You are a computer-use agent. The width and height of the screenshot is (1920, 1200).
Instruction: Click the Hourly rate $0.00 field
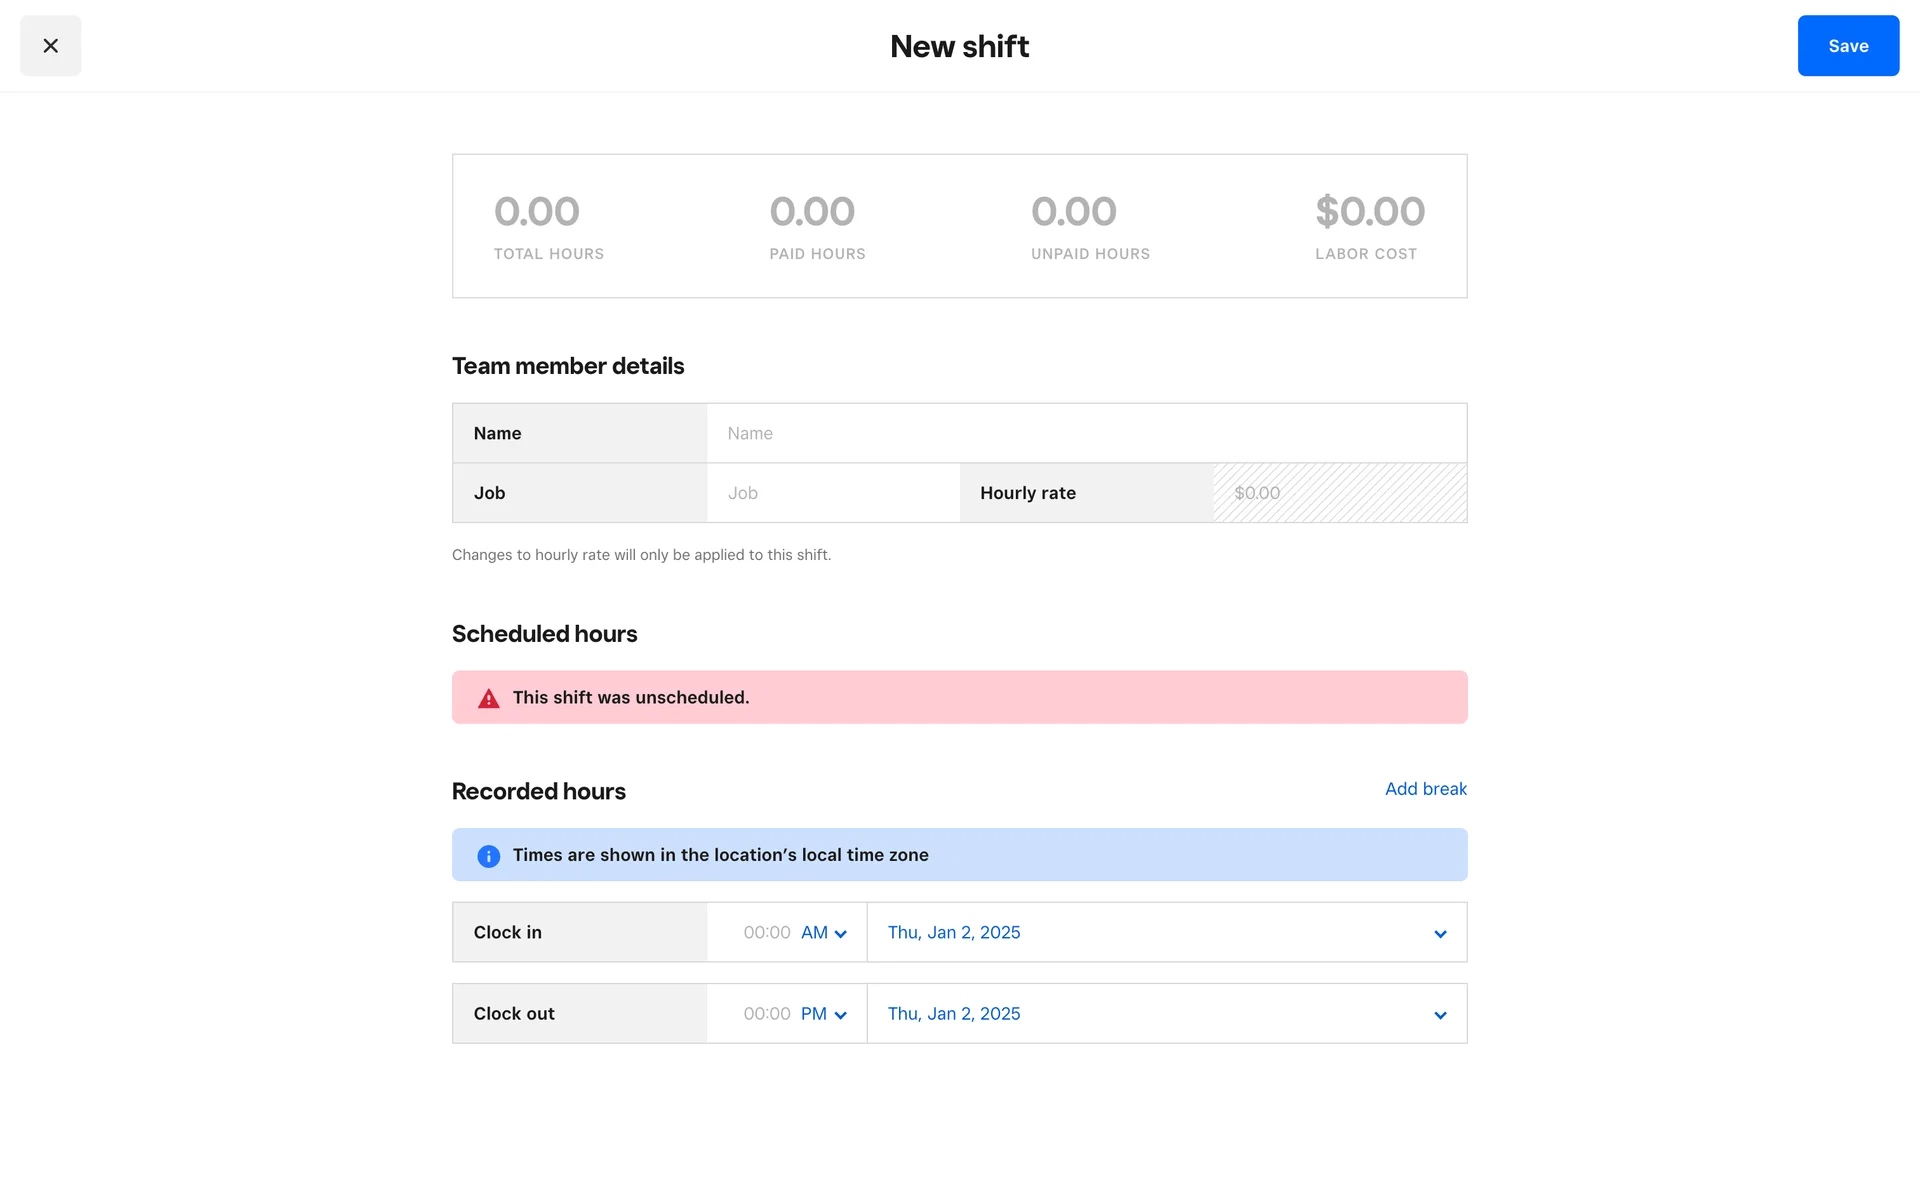[1338, 493]
